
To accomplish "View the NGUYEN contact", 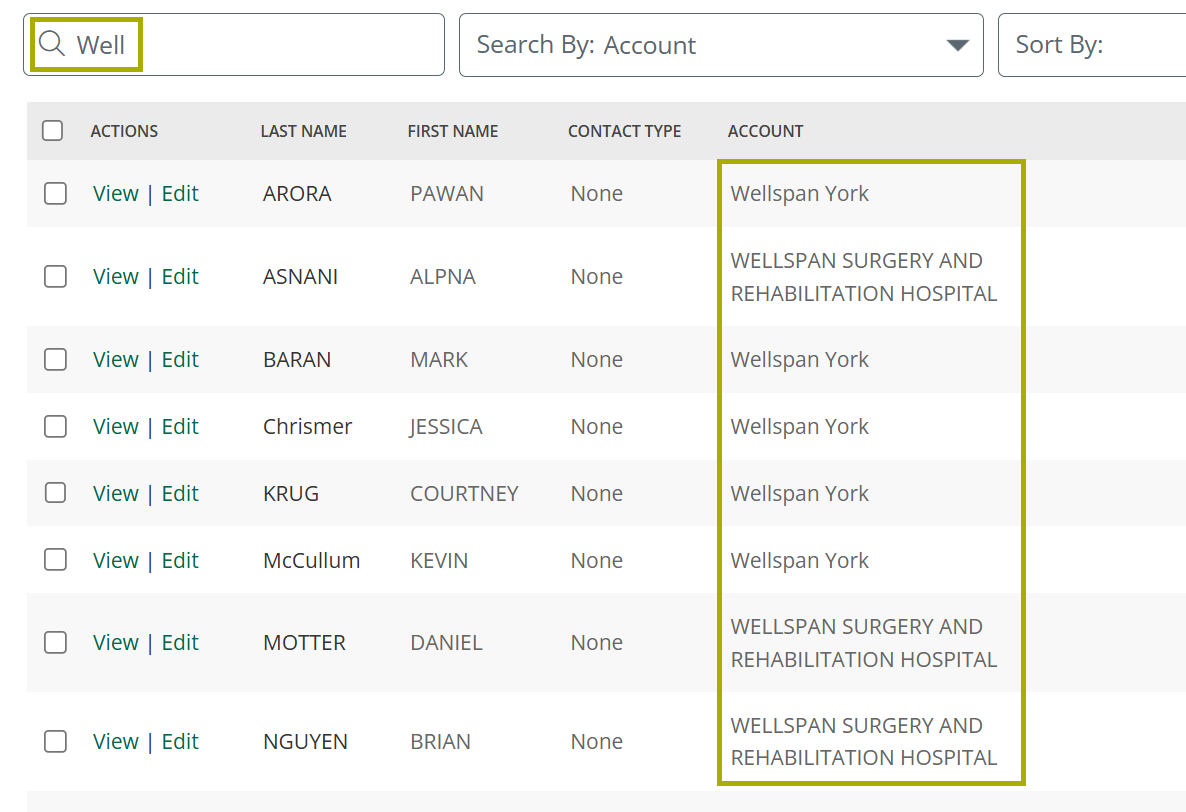I will [x=116, y=742].
